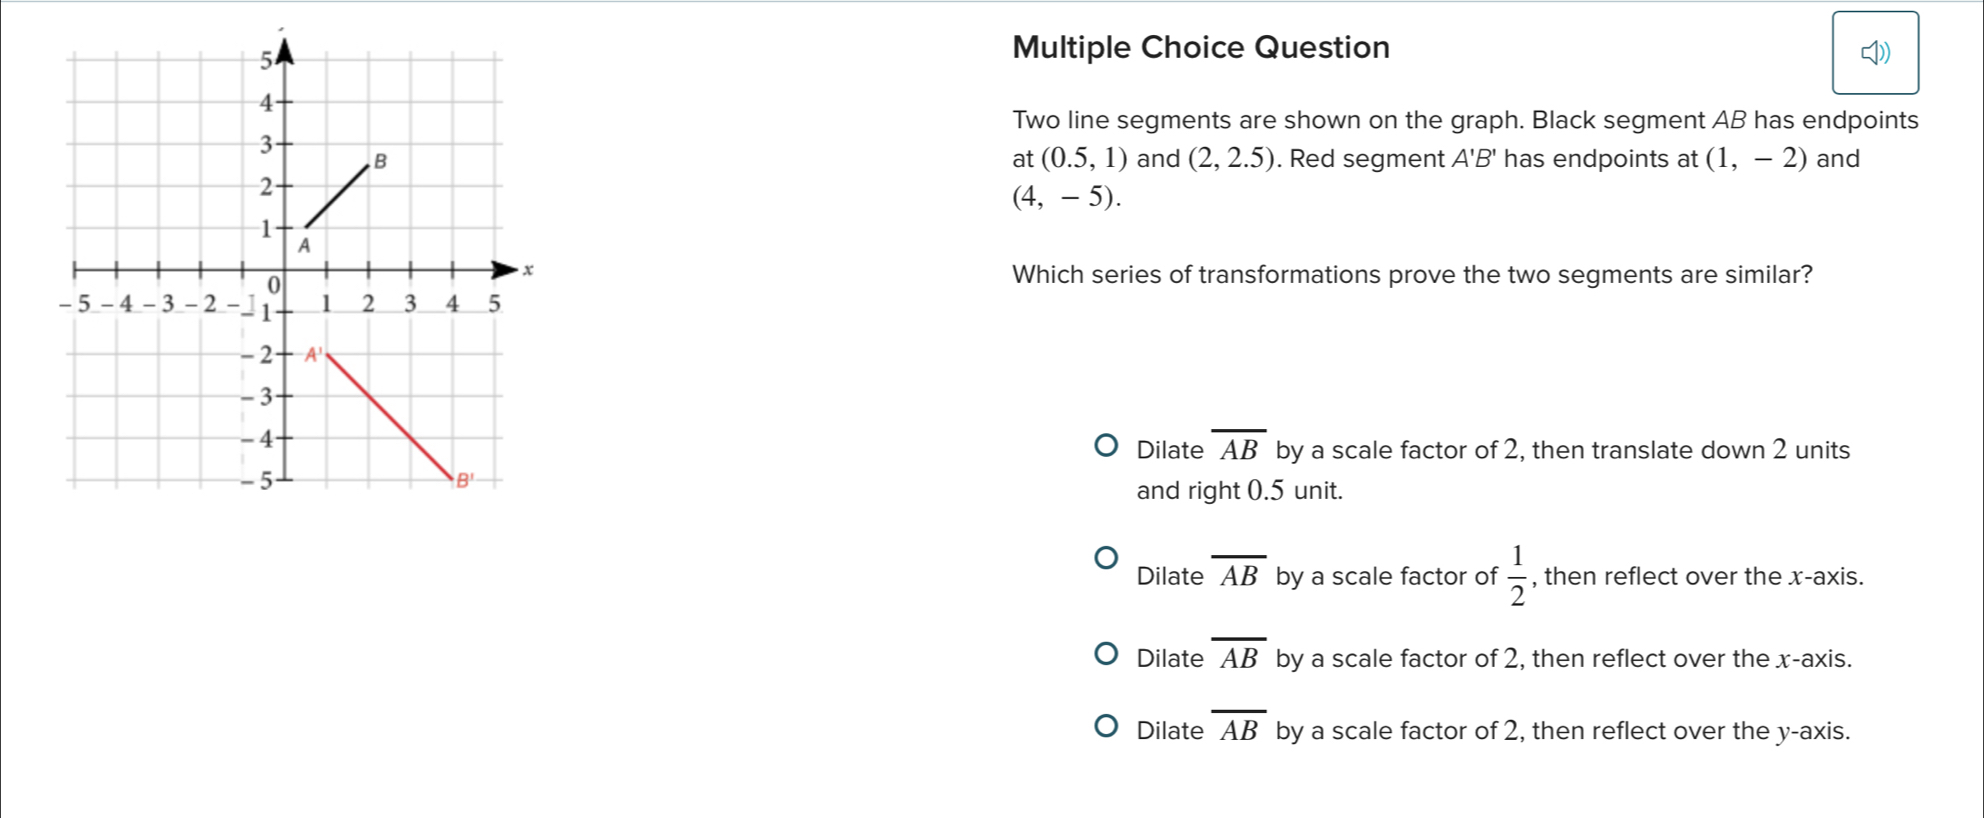This screenshot has width=1984, height=818.
Task: Click the 'Which series of transformations' question text
Action: pos(1412,274)
